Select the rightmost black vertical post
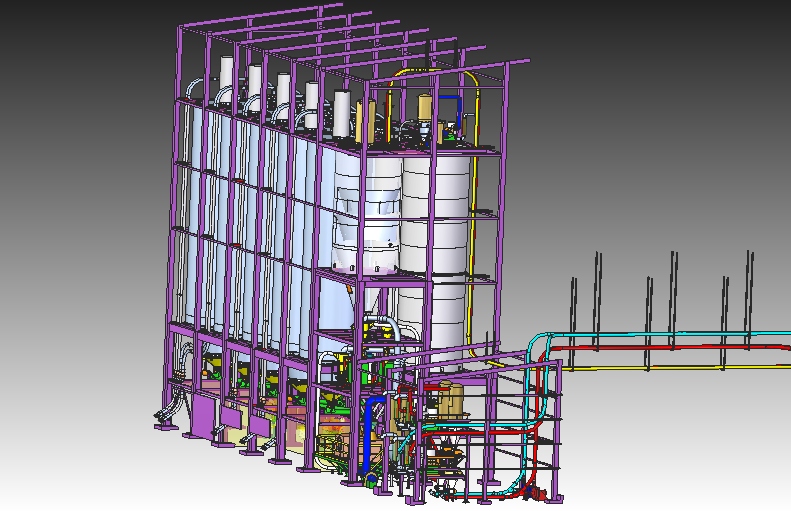 tap(749, 280)
